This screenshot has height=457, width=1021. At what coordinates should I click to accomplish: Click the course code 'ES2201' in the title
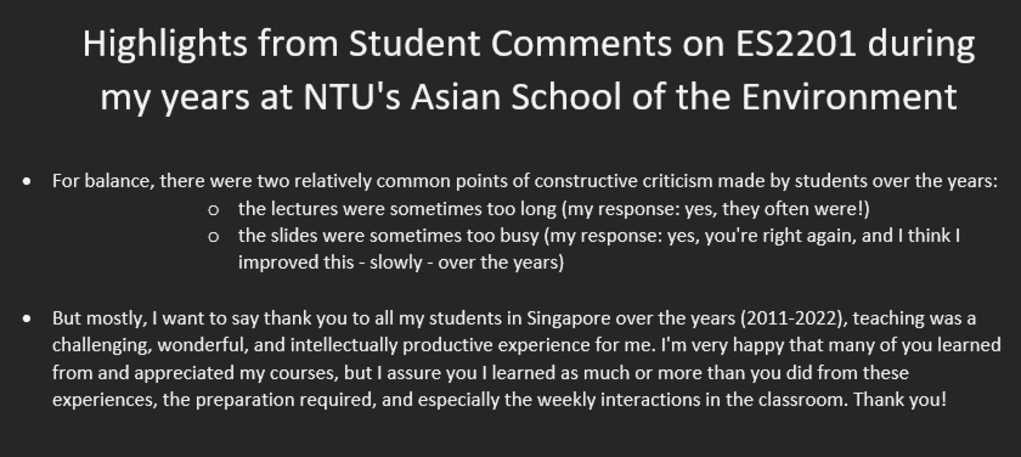pyautogui.click(x=796, y=44)
